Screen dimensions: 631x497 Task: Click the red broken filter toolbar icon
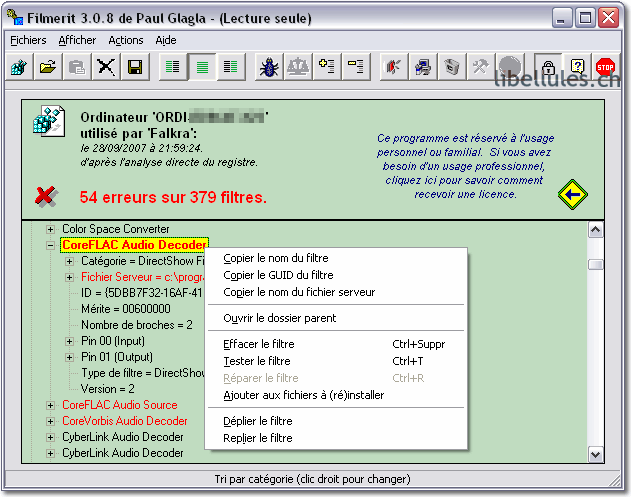pyautogui.click(x=394, y=67)
